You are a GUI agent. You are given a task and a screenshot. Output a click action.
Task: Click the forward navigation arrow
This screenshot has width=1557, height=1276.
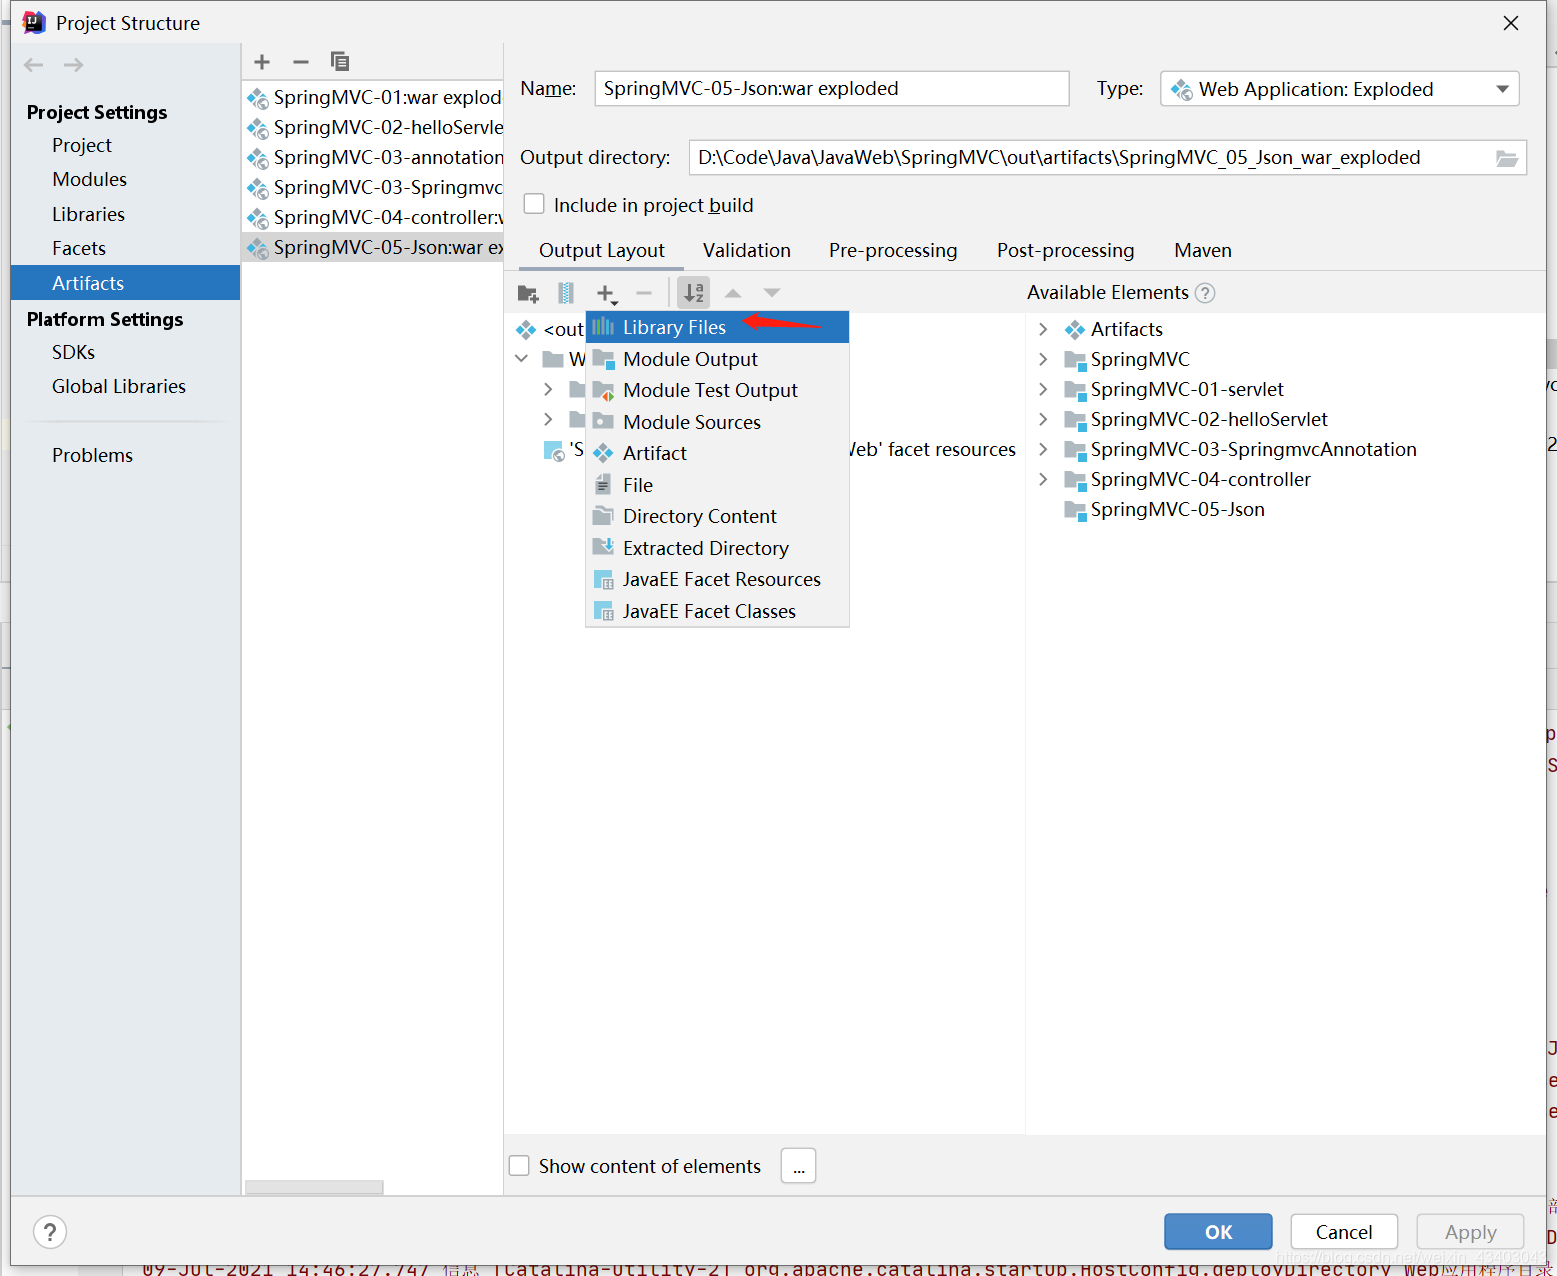pos(73,65)
